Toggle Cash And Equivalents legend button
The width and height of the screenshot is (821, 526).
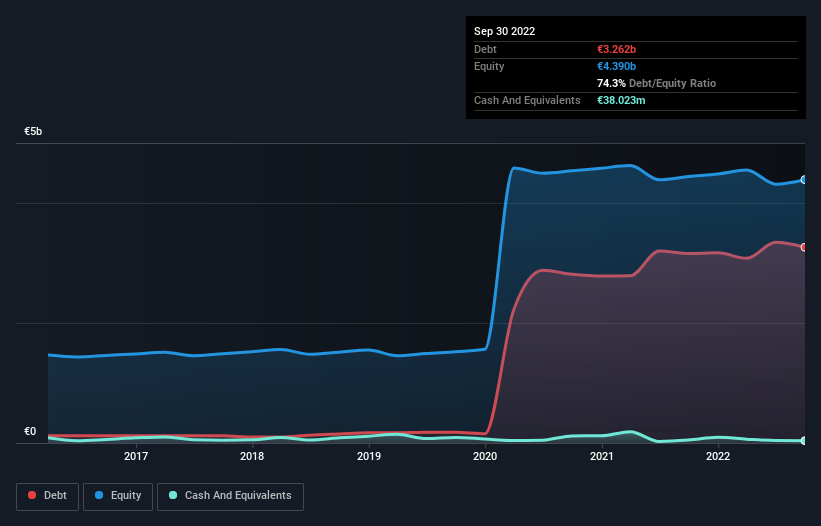[x=230, y=496]
